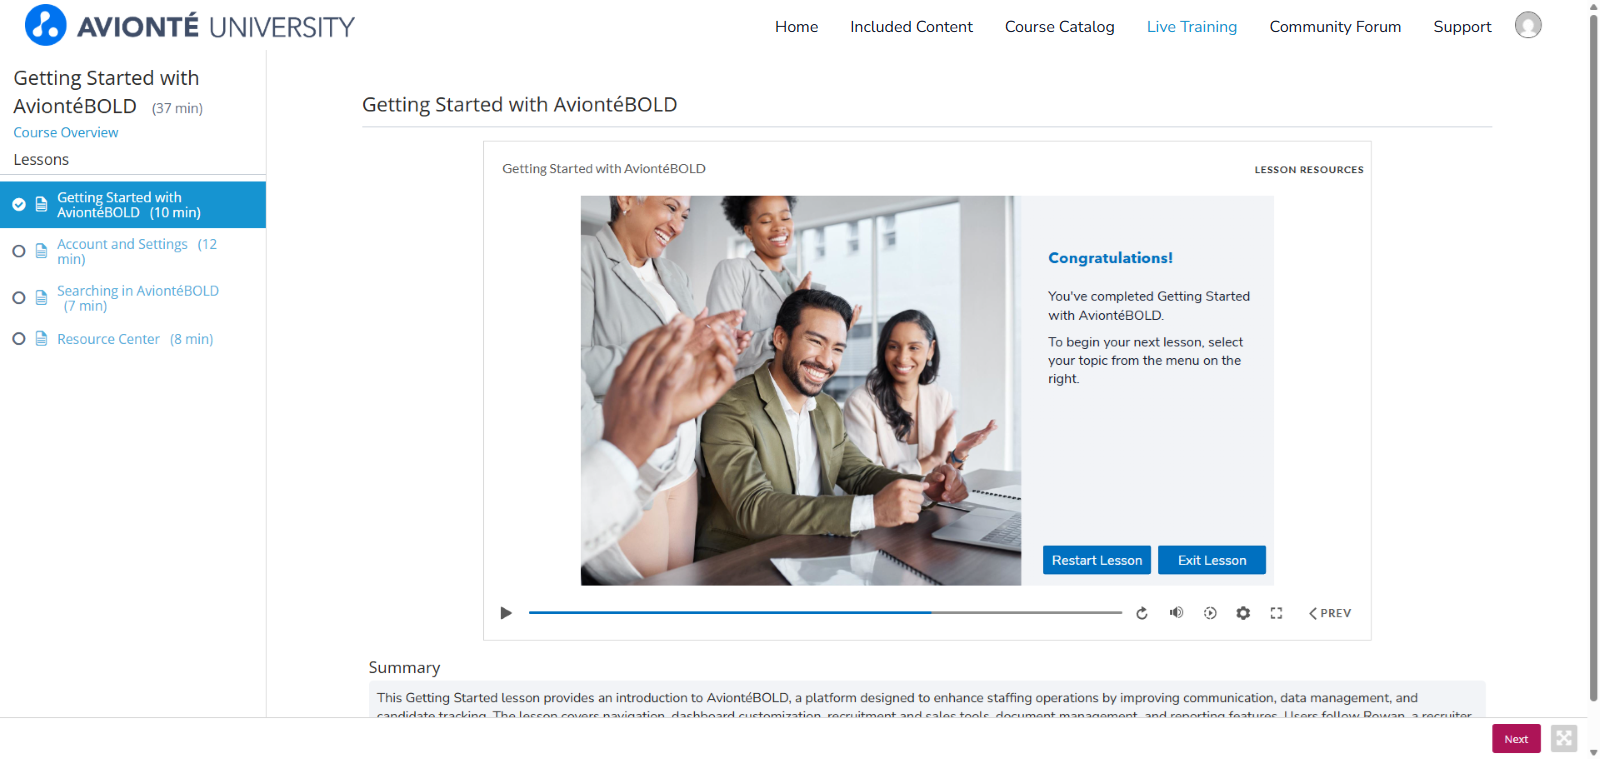Play the lesson video
Image resolution: width=1600 pixels, height=759 pixels.
[506, 613]
